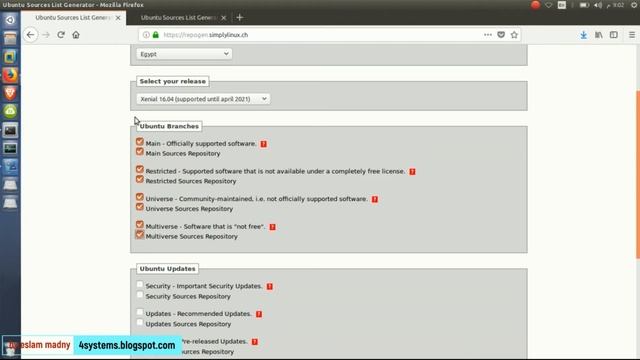Open the Library bookmarks icon
The image size is (640, 360).
599,35
